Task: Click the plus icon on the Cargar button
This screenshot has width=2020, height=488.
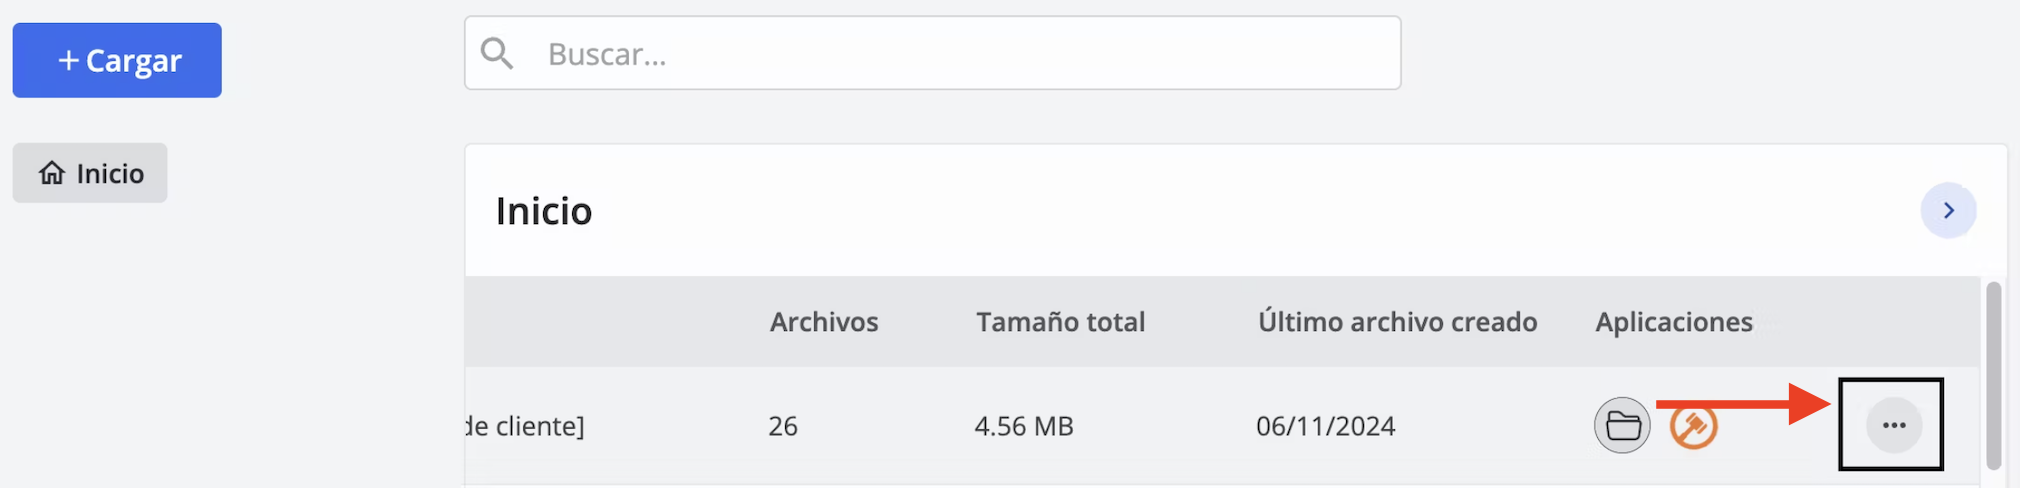Action: click(x=68, y=61)
